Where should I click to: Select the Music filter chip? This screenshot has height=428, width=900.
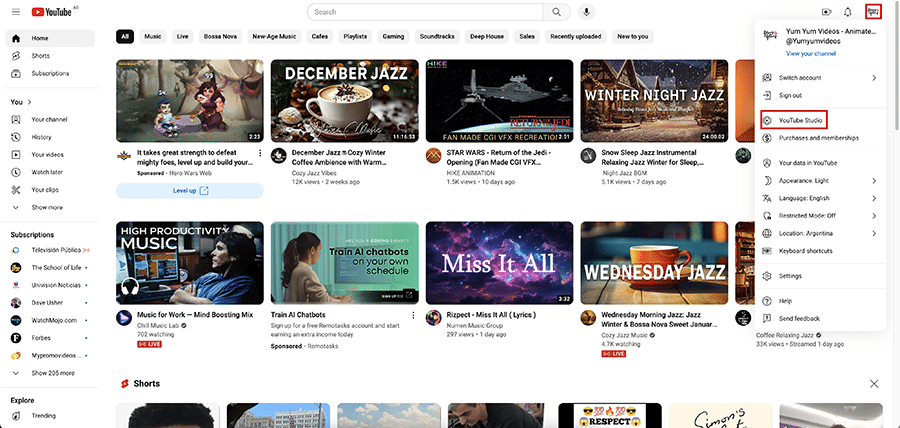[153, 36]
